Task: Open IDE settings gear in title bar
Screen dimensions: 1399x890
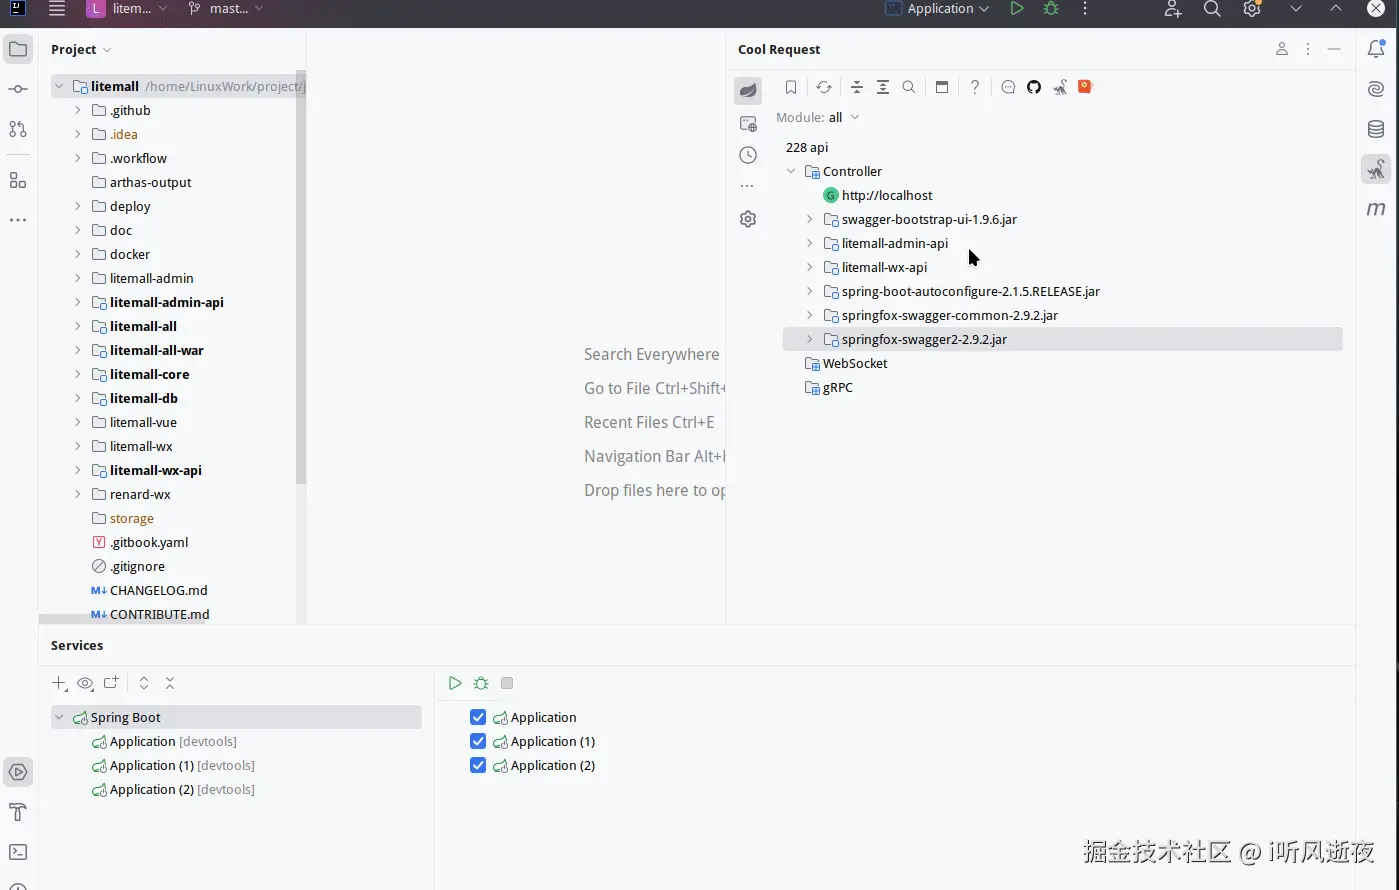Action: click(x=1252, y=9)
